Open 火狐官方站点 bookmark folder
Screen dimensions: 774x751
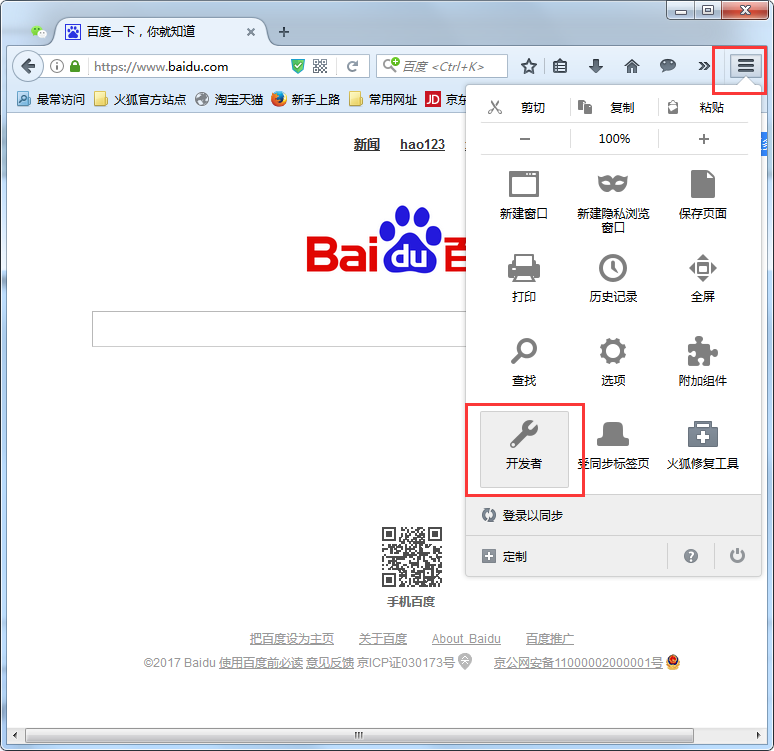(x=140, y=99)
